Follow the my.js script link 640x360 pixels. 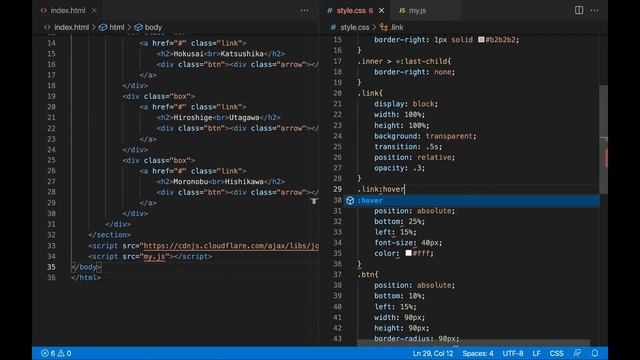coord(154,256)
